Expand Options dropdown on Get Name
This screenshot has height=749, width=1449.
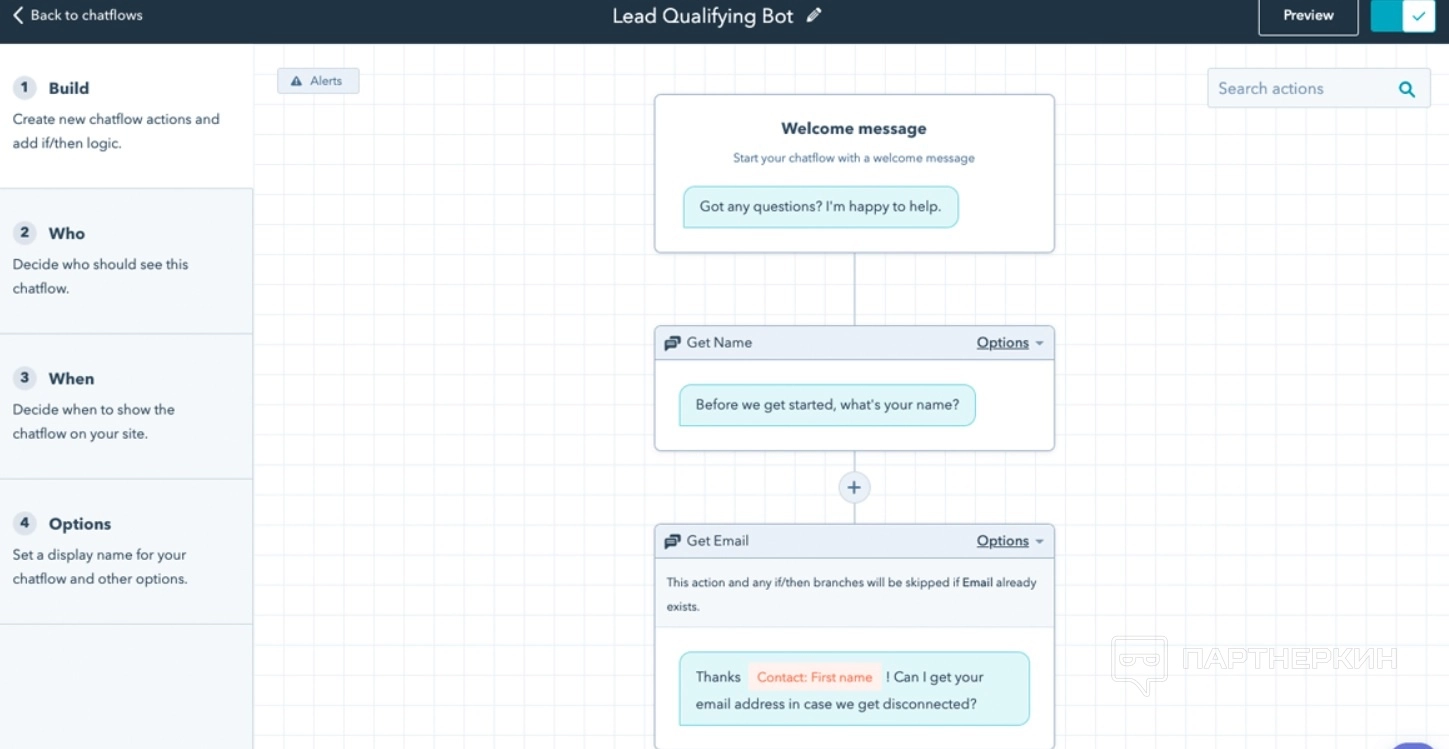click(x=1010, y=343)
